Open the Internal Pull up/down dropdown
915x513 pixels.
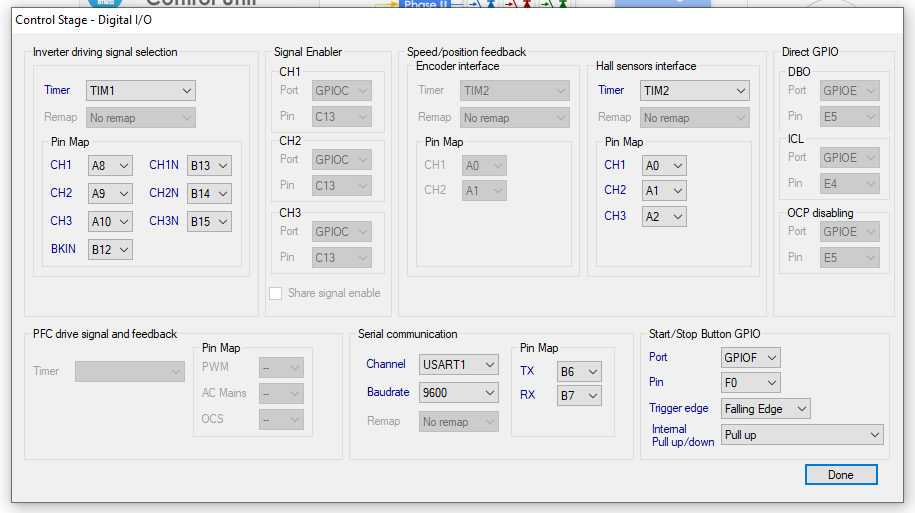click(802, 435)
